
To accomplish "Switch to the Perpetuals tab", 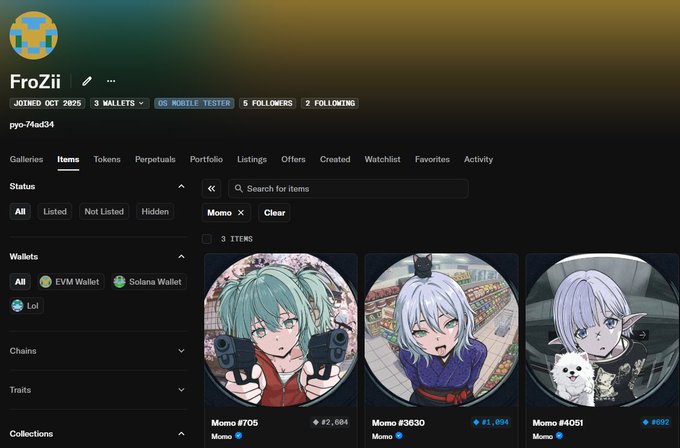I will [155, 159].
